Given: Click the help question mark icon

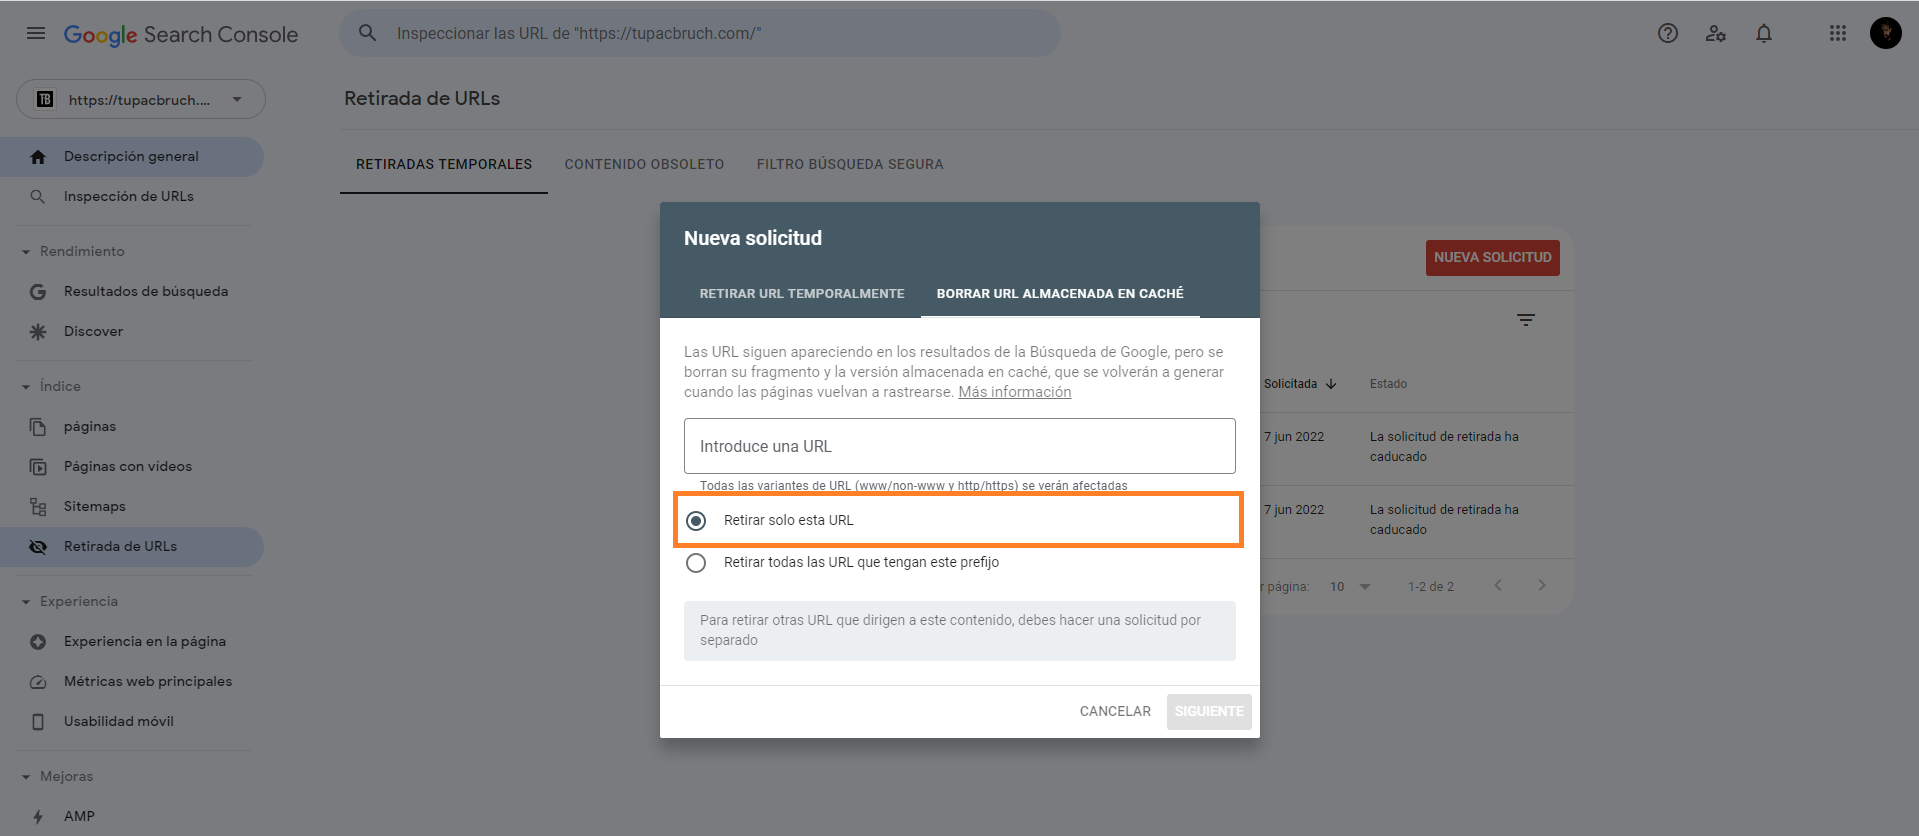Looking at the screenshot, I should [1667, 32].
